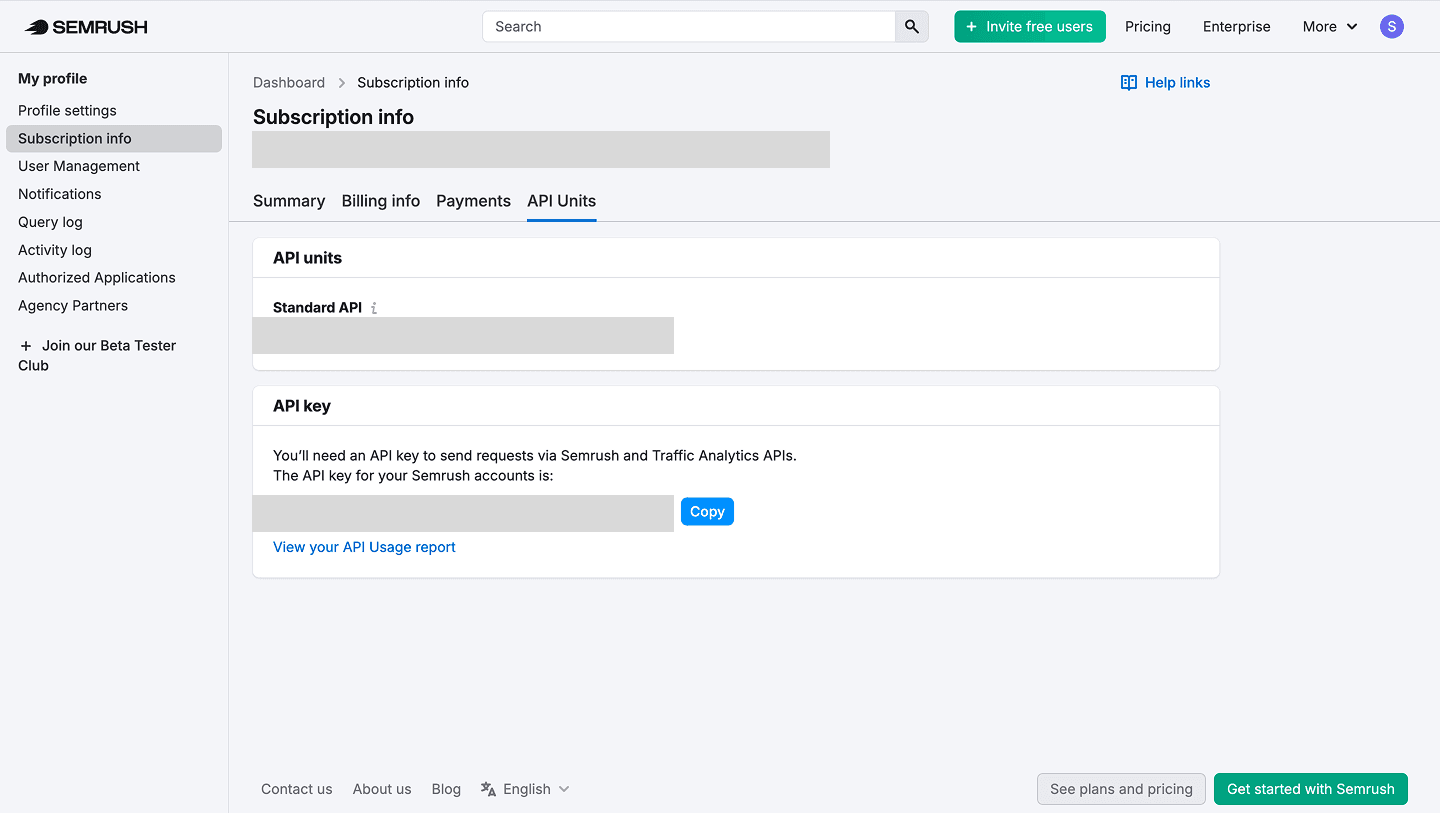
Task: Open Agency Partners in sidebar
Action: (x=73, y=306)
